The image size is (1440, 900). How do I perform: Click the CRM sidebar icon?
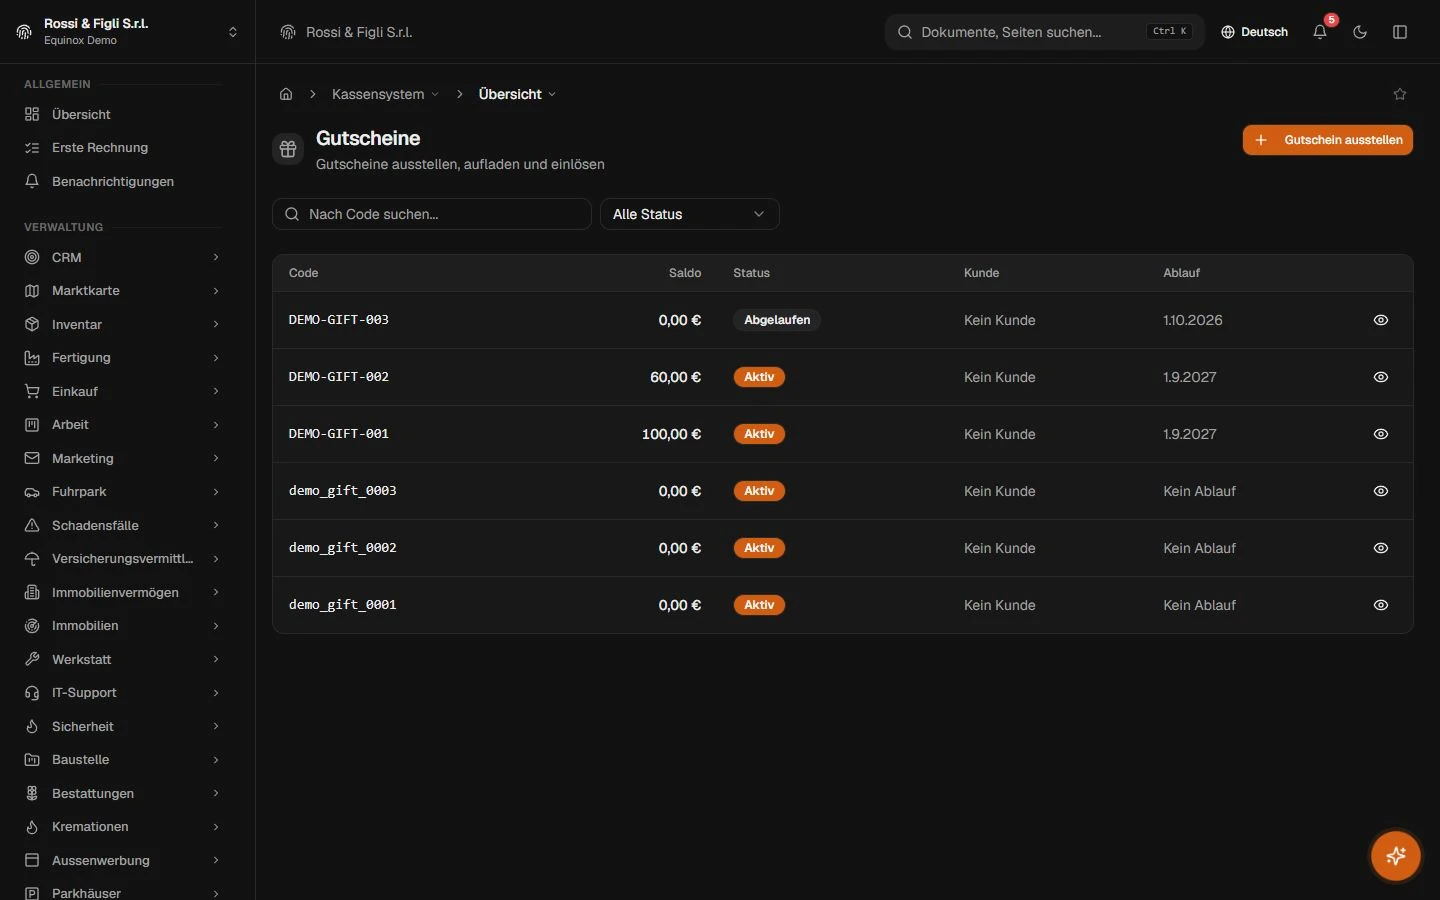pyautogui.click(x=32, y=257)
